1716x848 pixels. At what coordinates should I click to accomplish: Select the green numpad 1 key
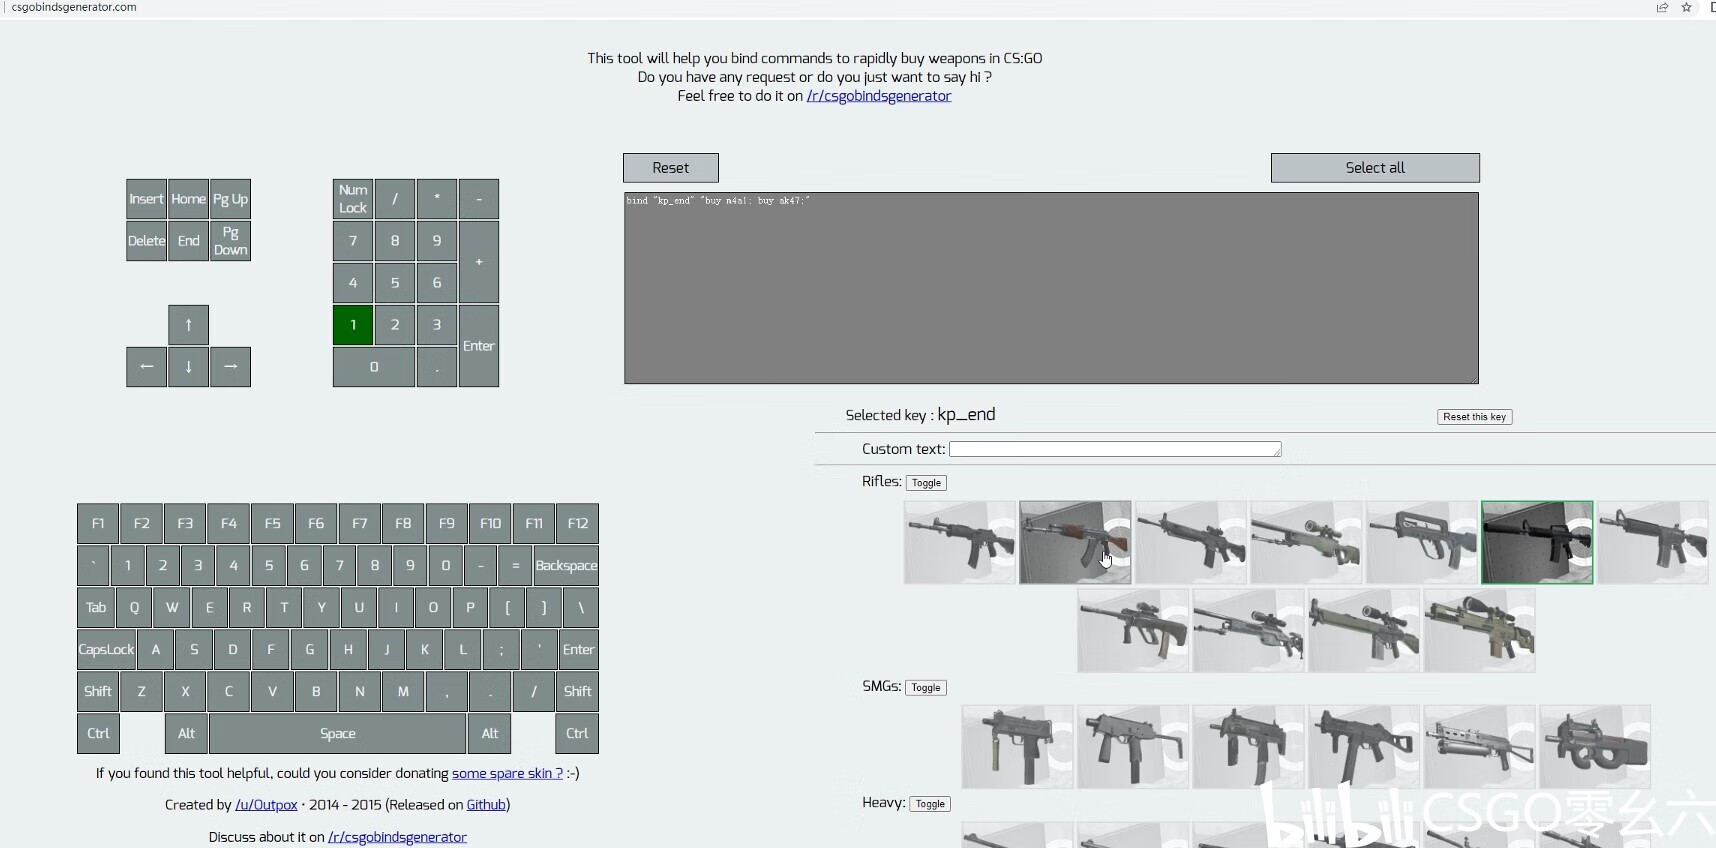tap(353, 325)
